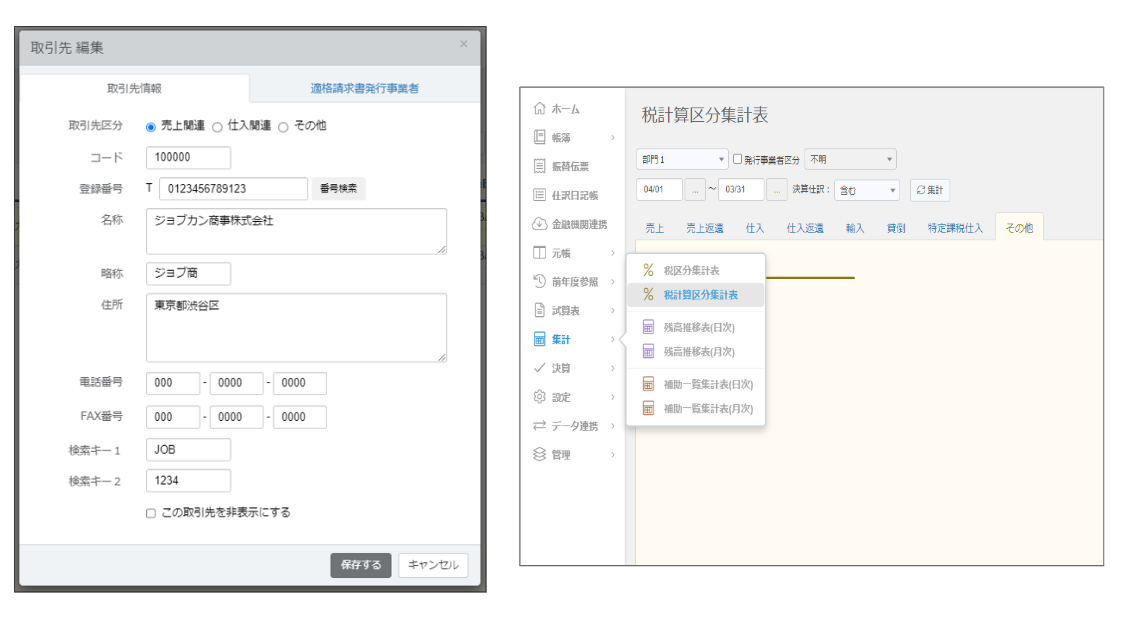Open the 輸入 tab
Viewport: 1131px width, 628px height.
coord(855,228)
